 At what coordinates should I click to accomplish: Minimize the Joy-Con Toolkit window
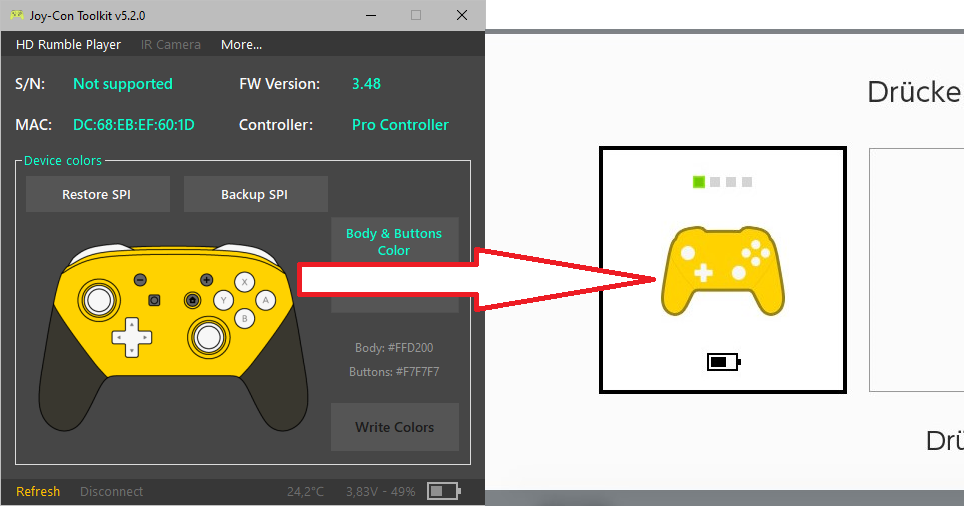(x=371, y=15)
